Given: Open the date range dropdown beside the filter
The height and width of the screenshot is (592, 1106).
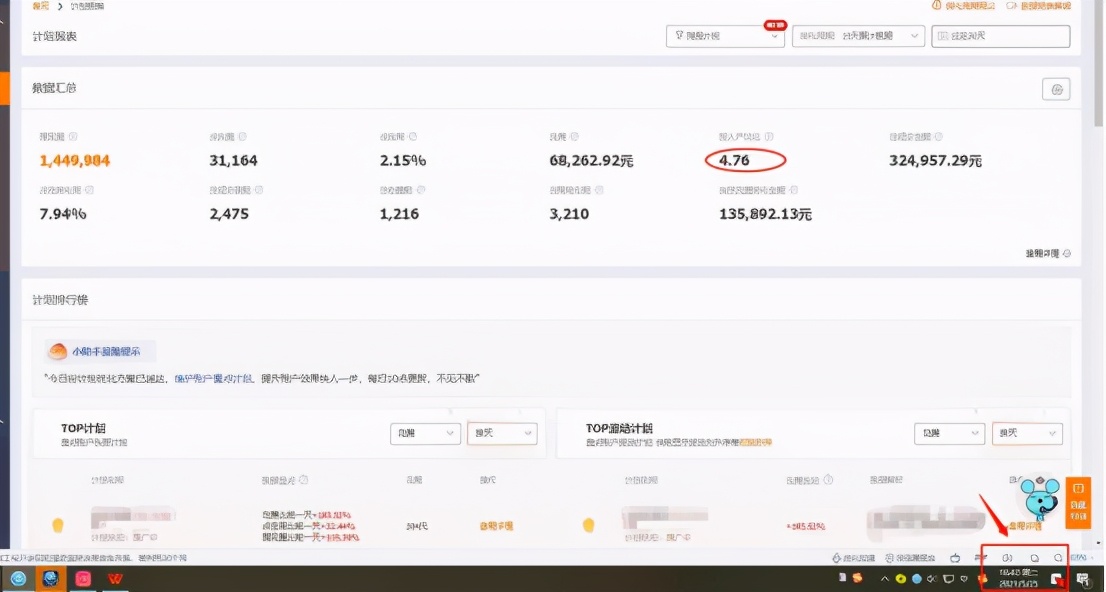Looking at the screenshot, I should [858, 36].
